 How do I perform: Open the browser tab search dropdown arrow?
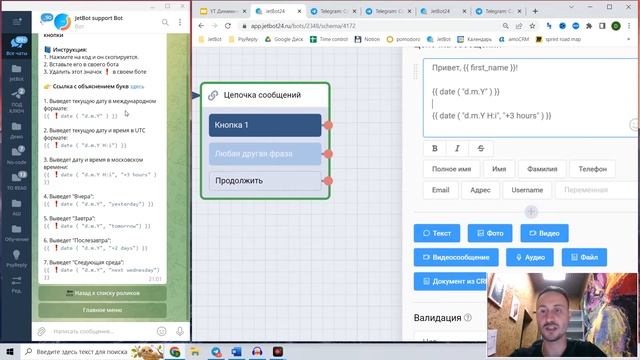571,7
